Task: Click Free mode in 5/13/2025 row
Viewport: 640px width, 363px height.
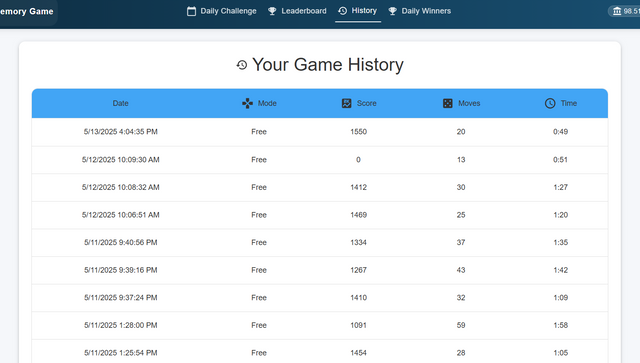Action: point(259,131)
